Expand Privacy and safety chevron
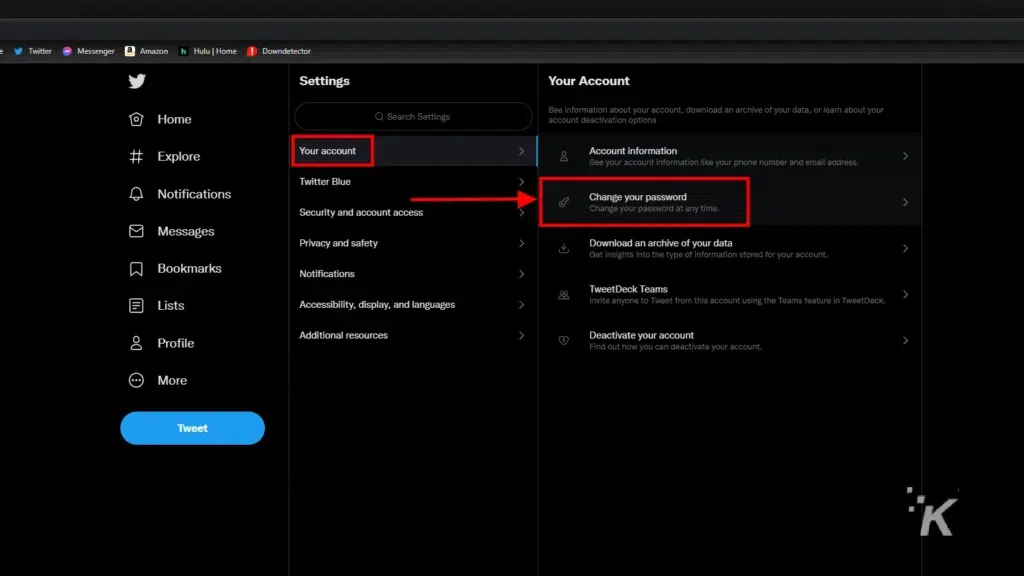Image resolution: width=1024 pixels, height=576 pixels. [x=521, y=243]
